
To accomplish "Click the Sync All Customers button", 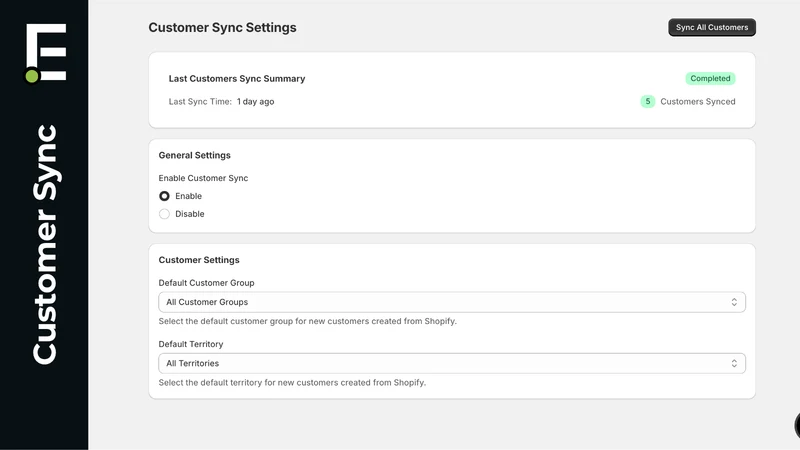I will coord(712,28).
